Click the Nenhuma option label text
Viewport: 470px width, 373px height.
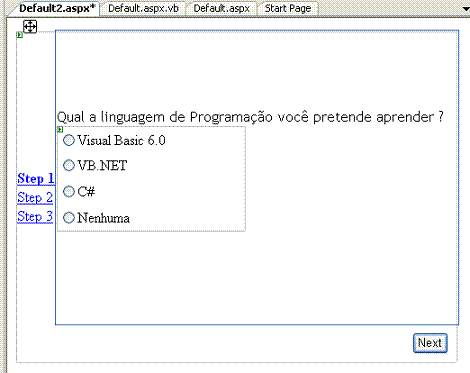pyautogui.click(x=103, y=218)
